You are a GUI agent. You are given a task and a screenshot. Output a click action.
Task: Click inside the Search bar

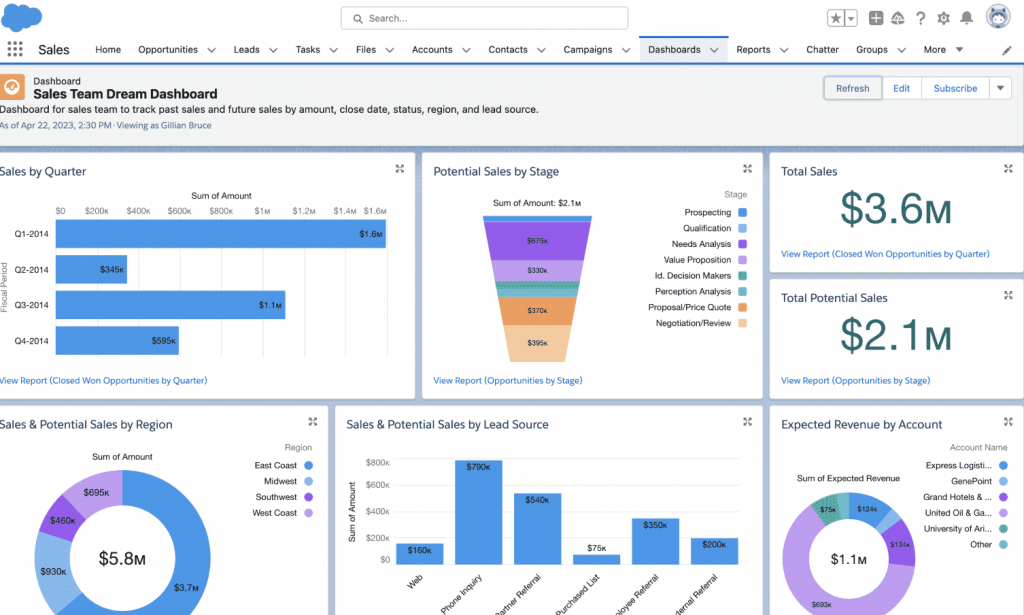[x=484, y=18]
